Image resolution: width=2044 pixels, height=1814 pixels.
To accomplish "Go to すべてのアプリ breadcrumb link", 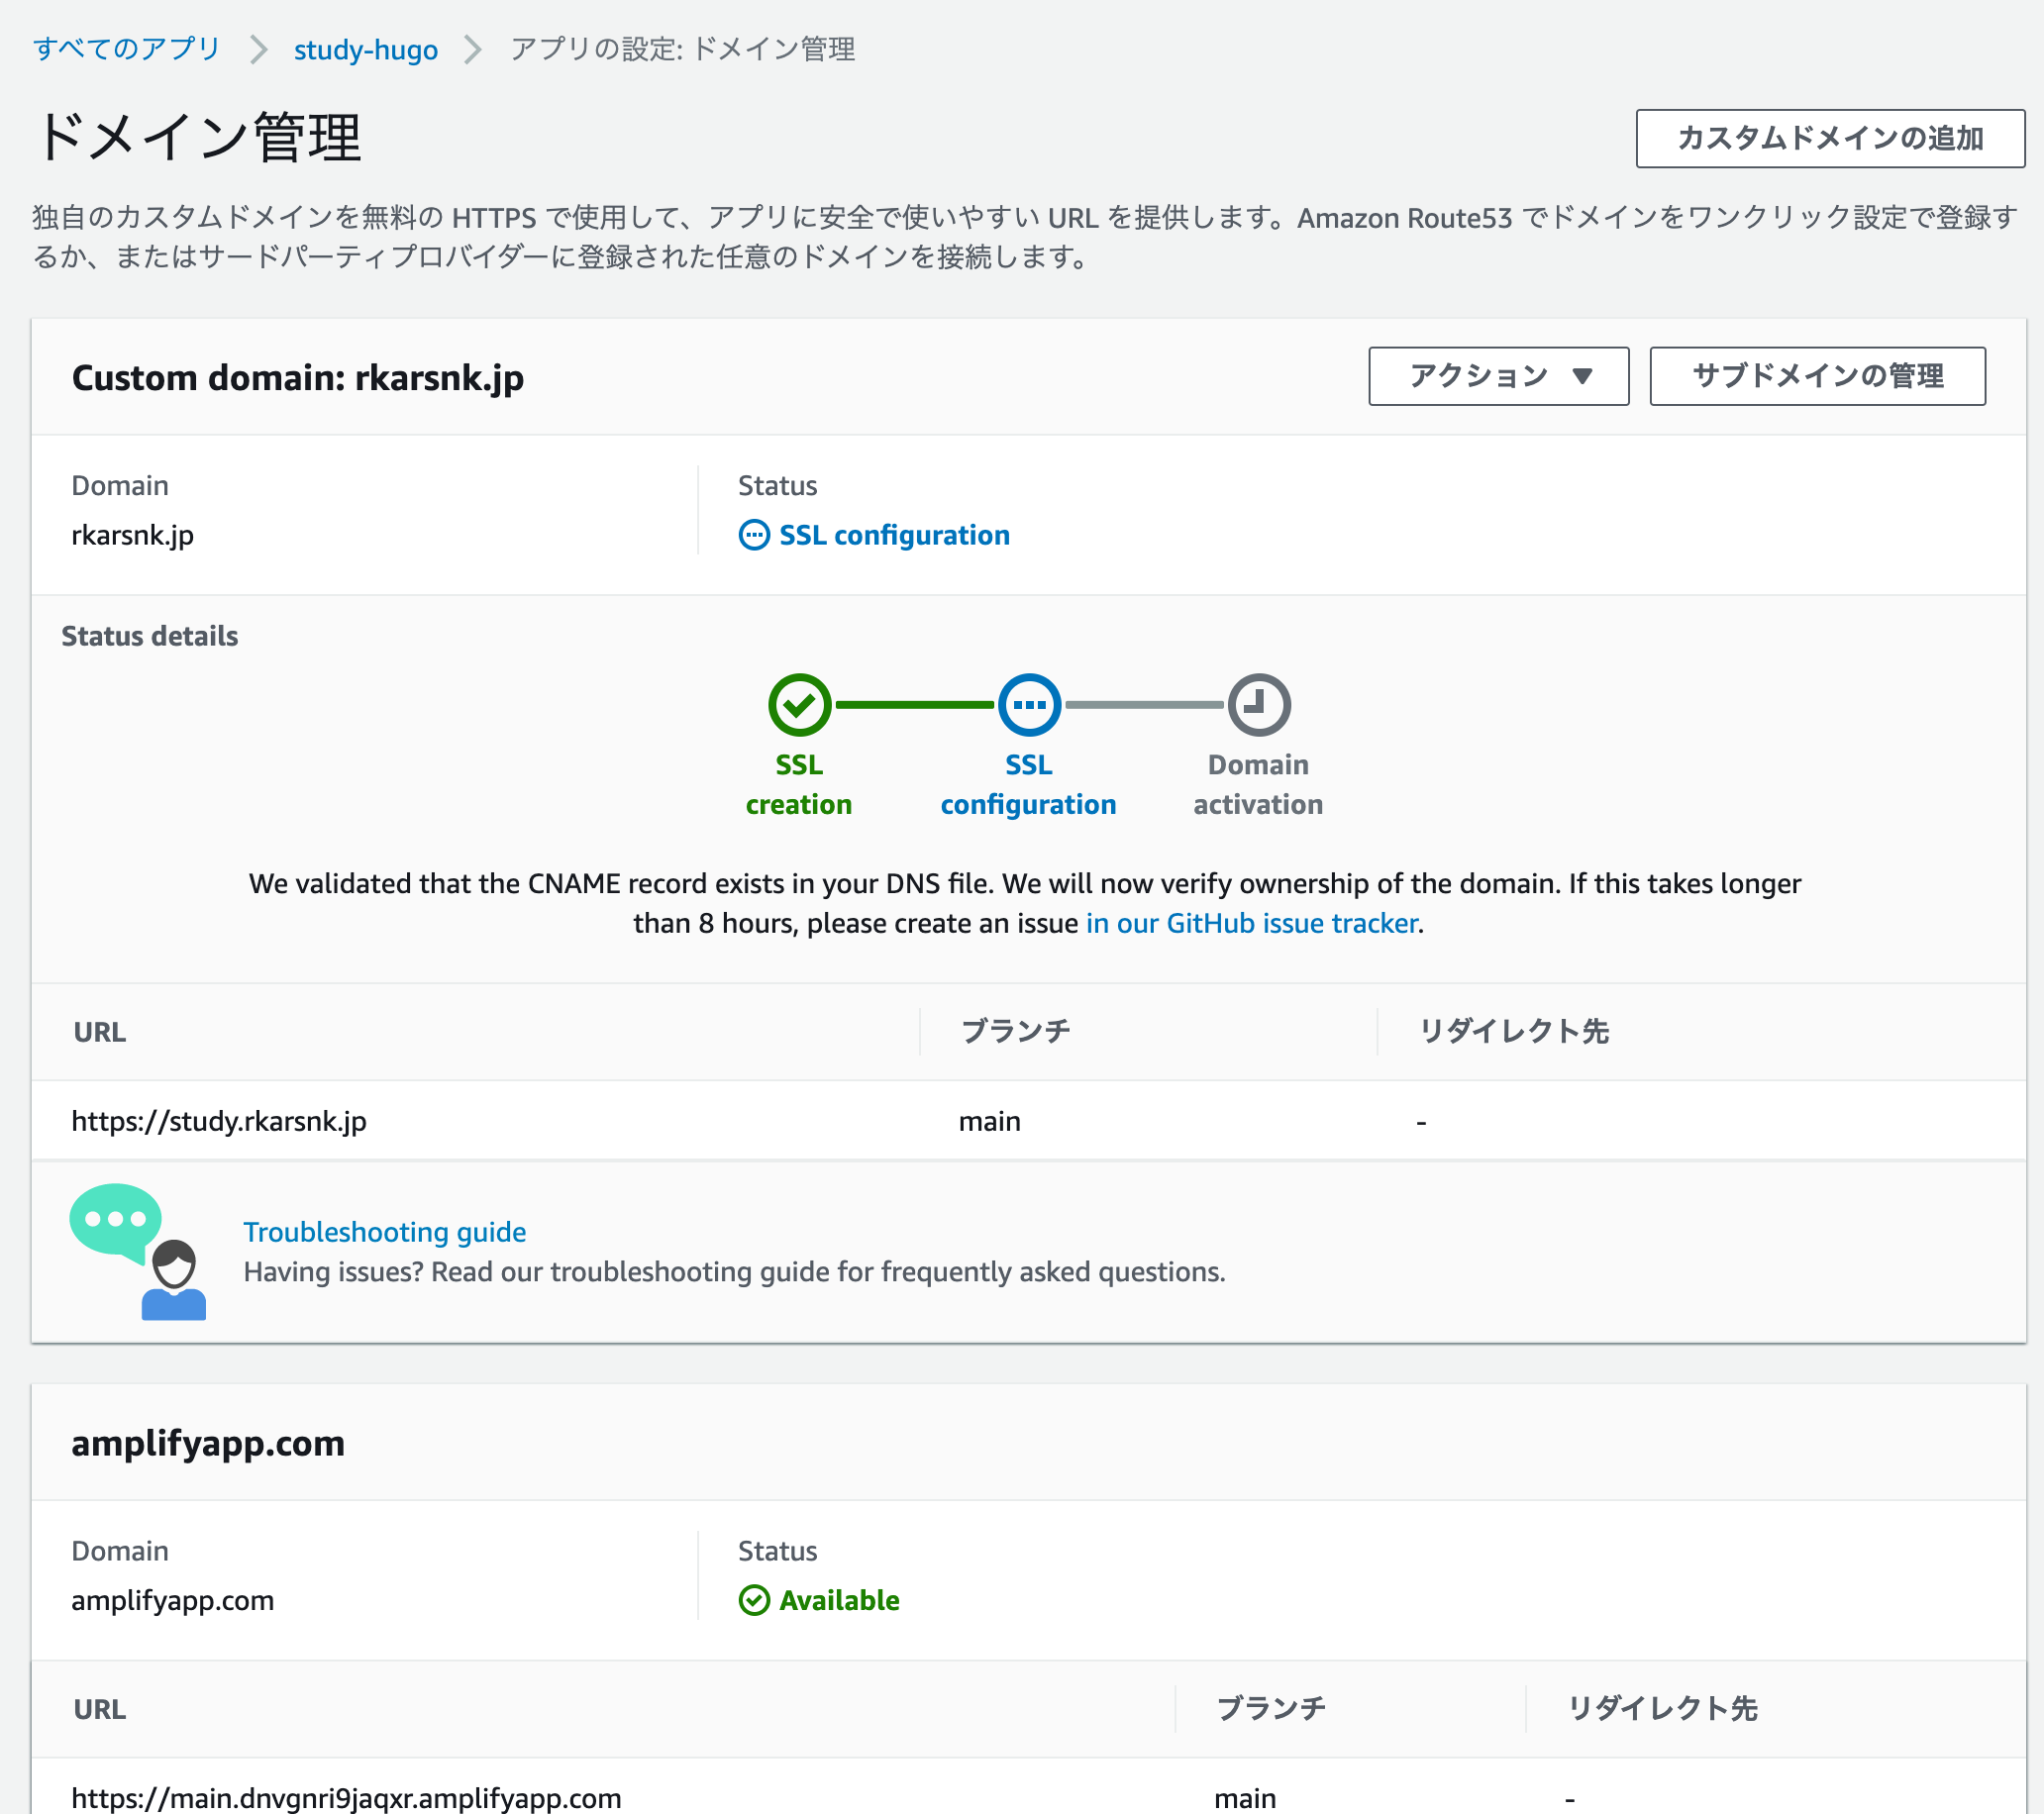I will [x=126, y=48].
